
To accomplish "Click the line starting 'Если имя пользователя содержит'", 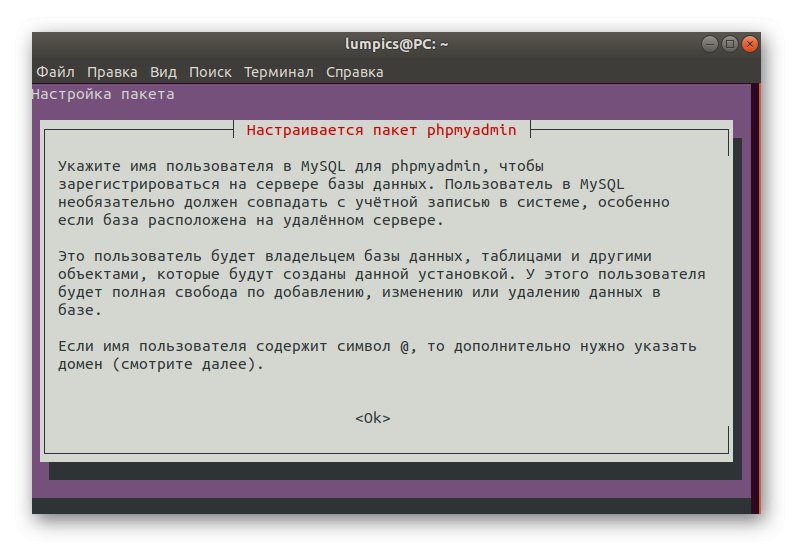I will [377, 346].
